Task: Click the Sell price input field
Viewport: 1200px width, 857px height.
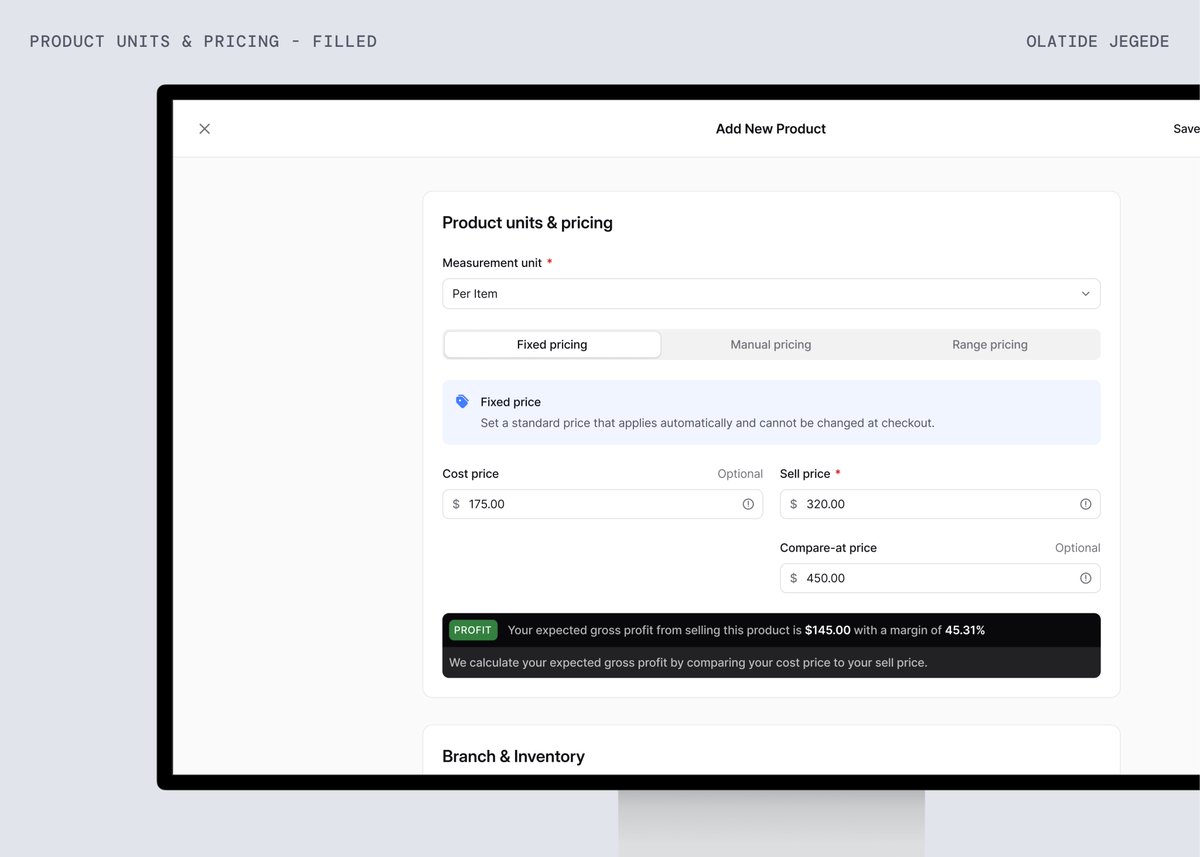Action: click(x=940, y=504)
